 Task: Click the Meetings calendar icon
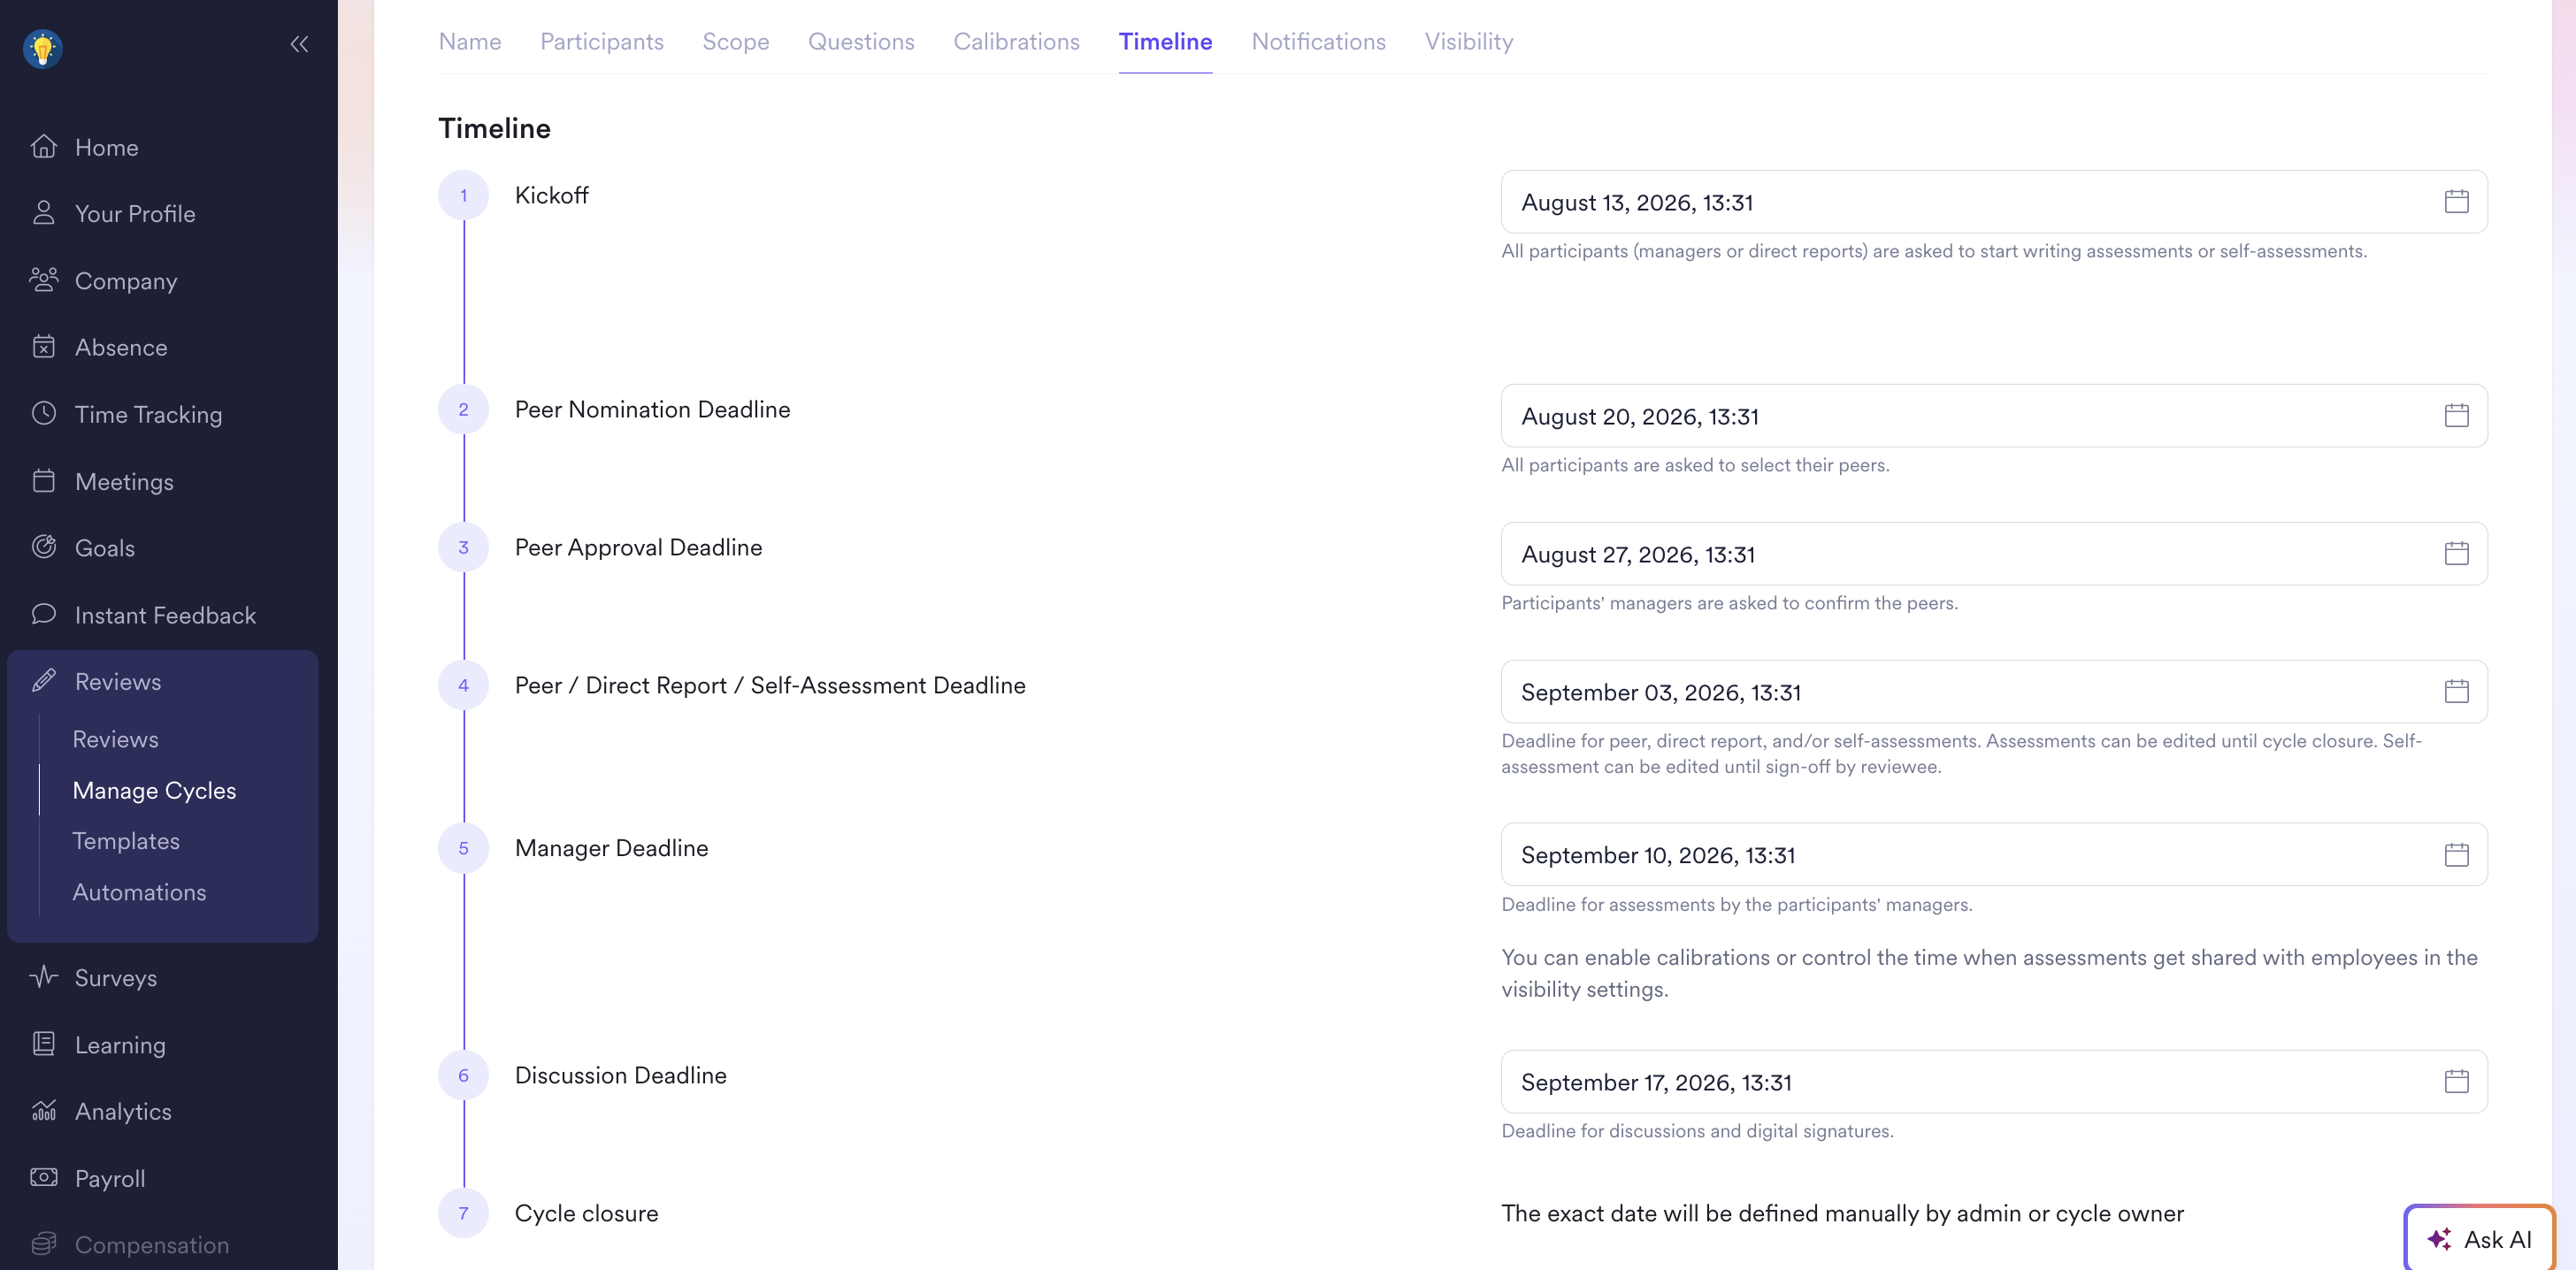(44, 481)
